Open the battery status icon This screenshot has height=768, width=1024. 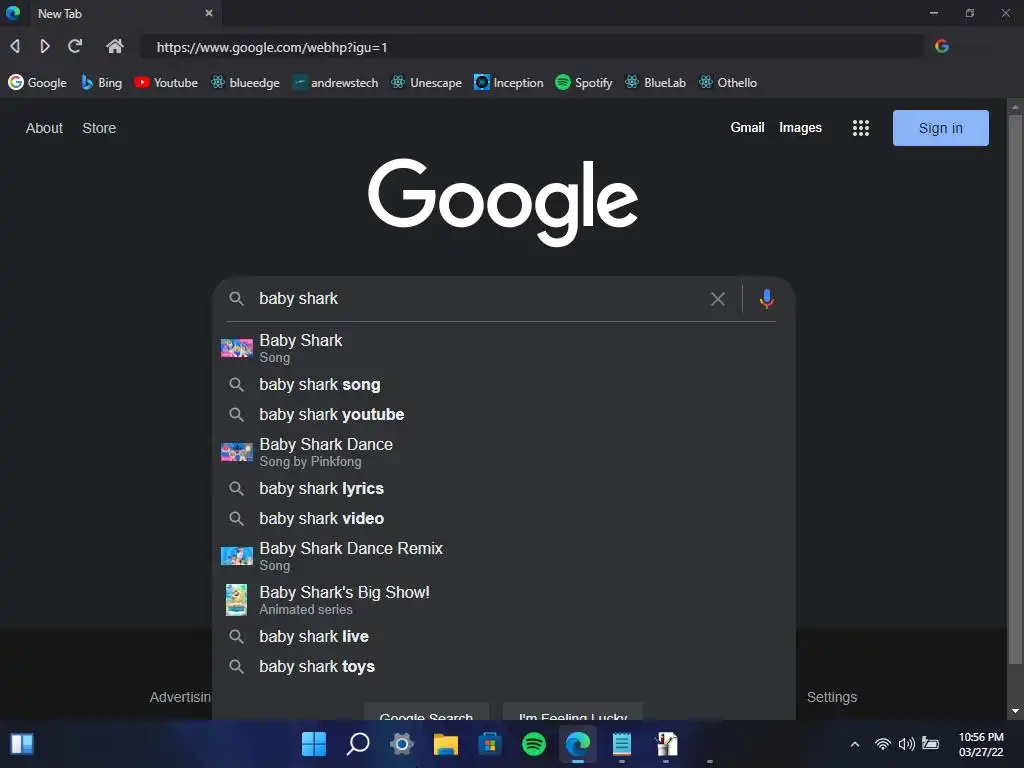(931, 743)
